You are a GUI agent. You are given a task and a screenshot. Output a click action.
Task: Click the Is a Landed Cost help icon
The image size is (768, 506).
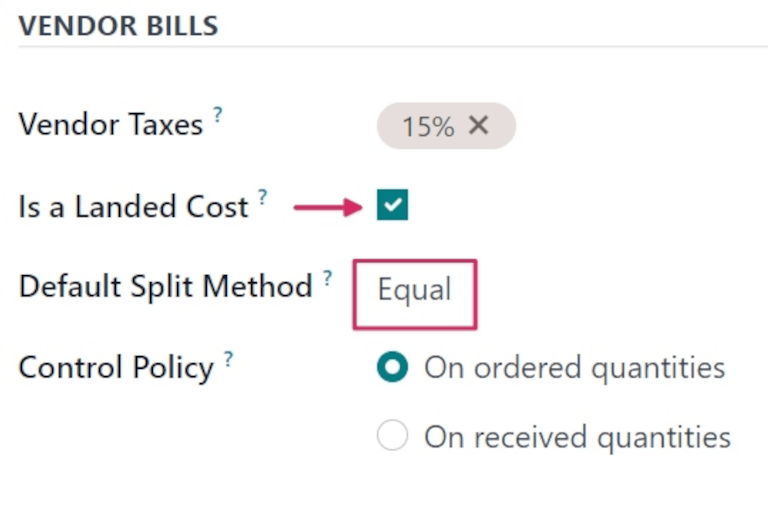pos(263,197)
